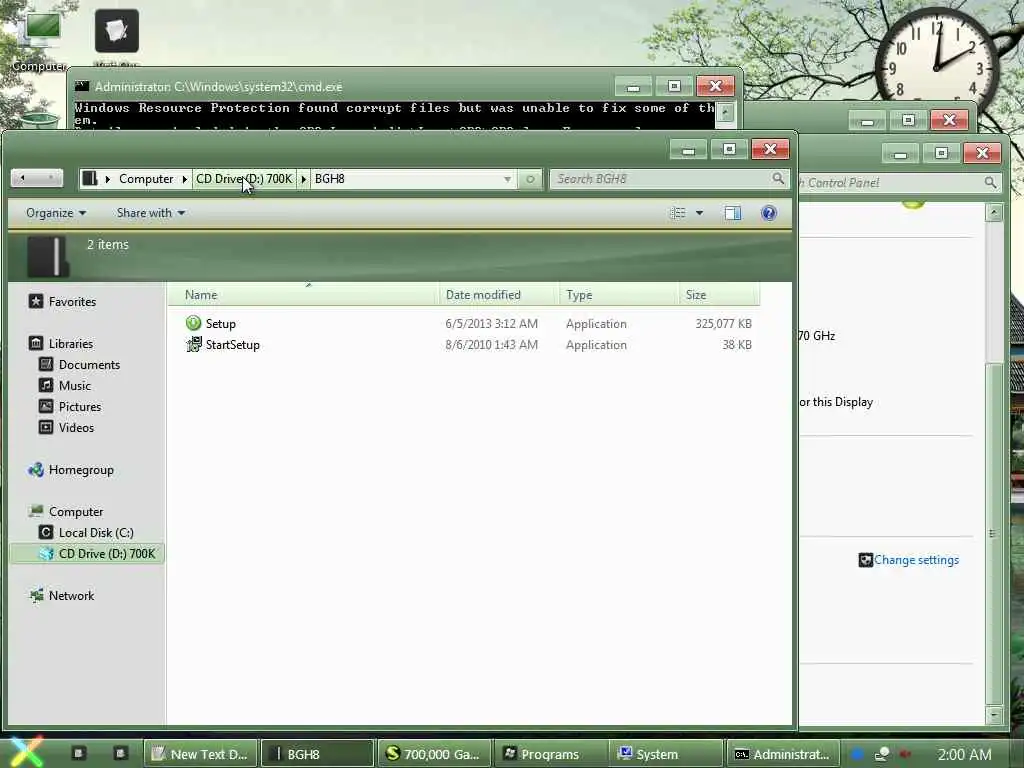Expand the address bar history dropdown
Image resolution: width=1024 pixels, height=768 pixels.
point(507,179)
